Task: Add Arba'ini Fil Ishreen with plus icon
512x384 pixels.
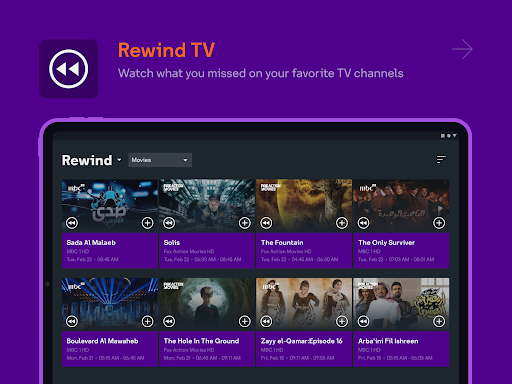Action: (439, 321)
